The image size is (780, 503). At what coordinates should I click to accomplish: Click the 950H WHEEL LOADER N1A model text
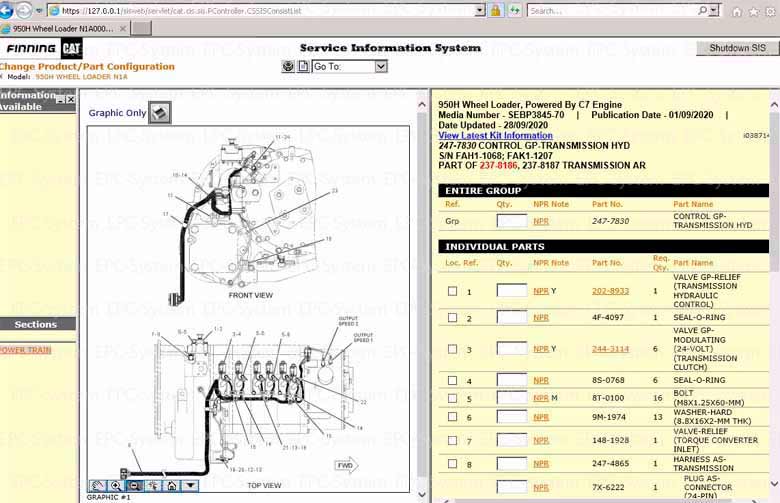pos(82,77)
